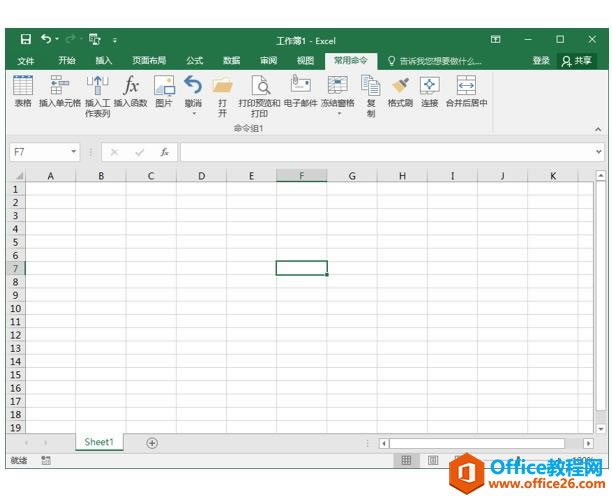Switch to the 开始 tab

click(x=67, y=60)
